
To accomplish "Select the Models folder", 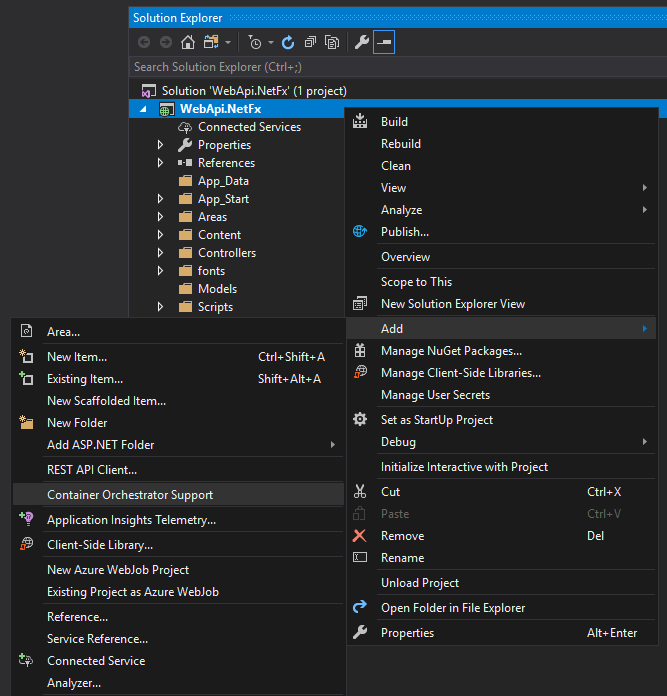I will (217, 289).
